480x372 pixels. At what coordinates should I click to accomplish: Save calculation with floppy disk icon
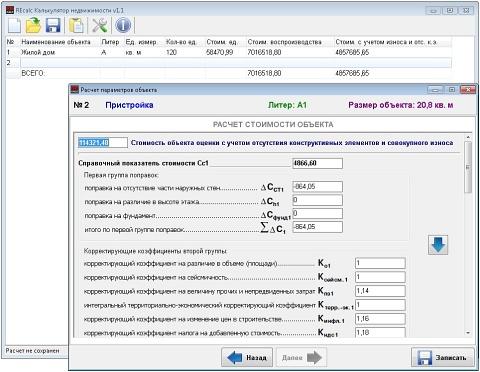(x=53, y=26)
